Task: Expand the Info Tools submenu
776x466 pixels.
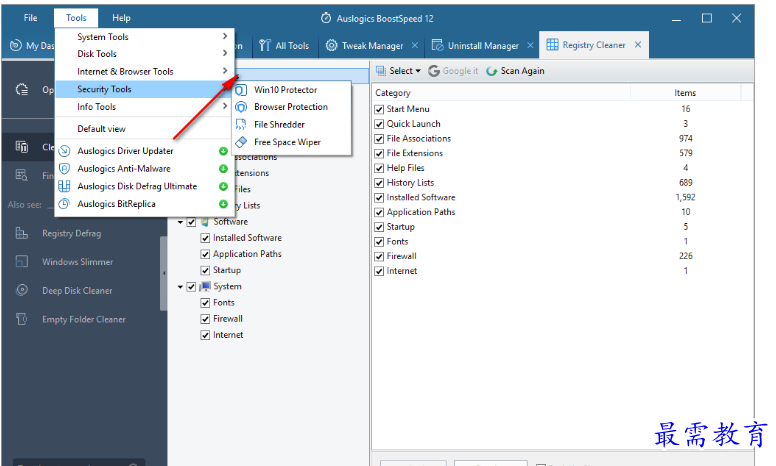Action: click(144, 107)
